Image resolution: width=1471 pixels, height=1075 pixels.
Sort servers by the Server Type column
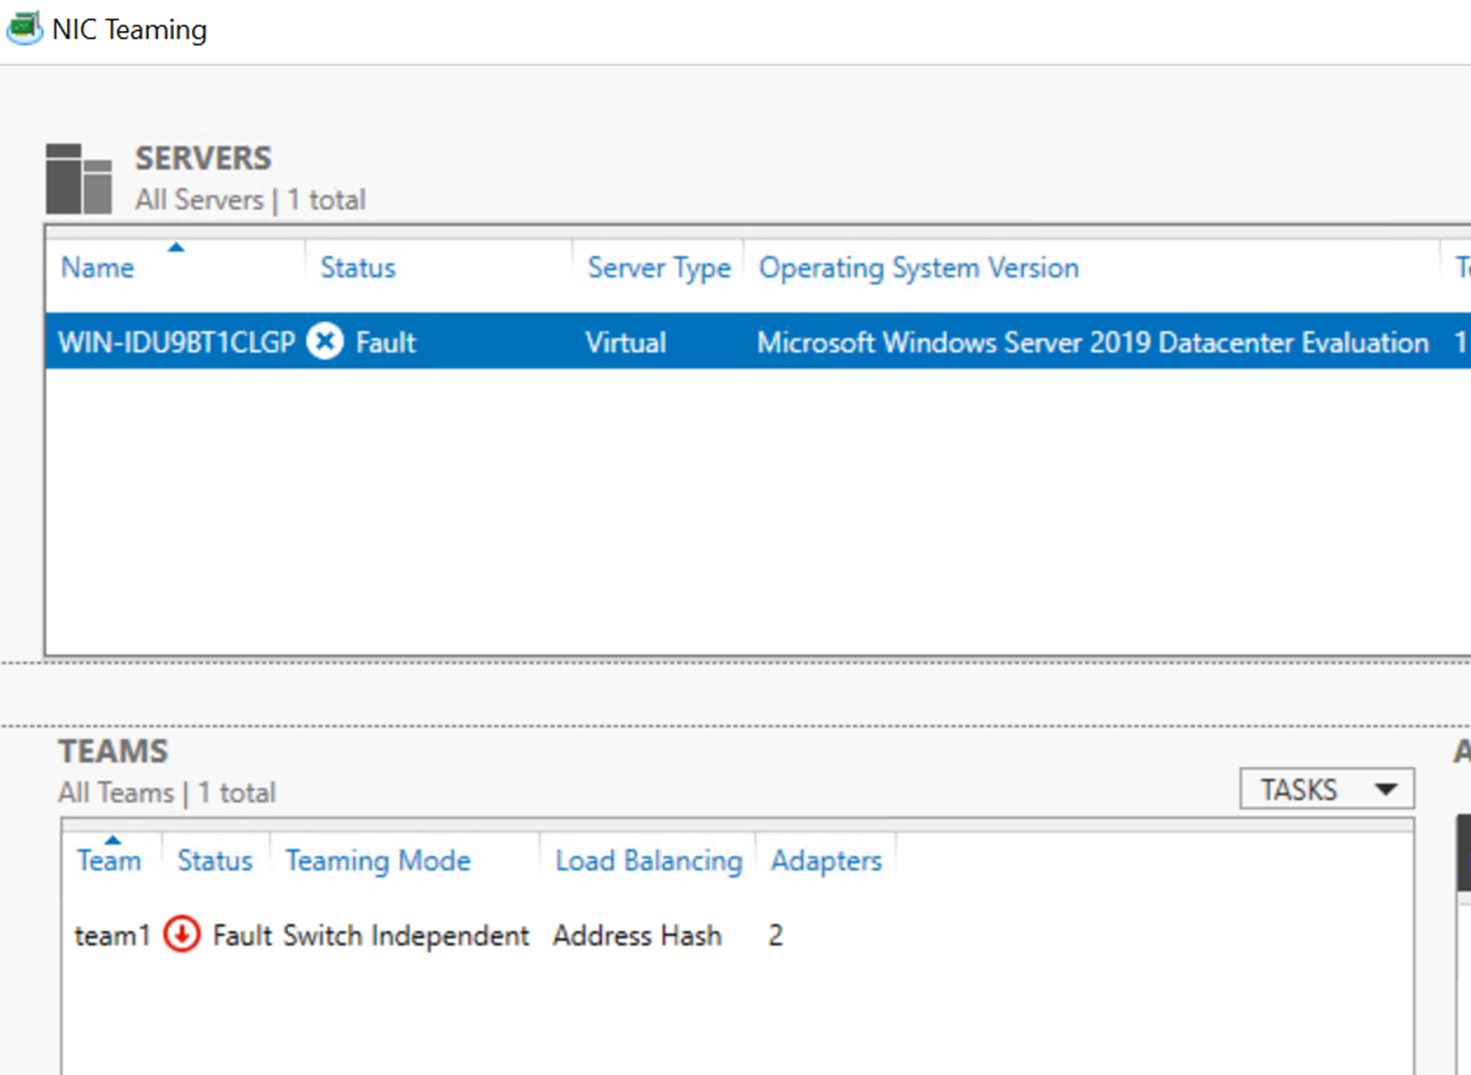(x=659, y=268)
